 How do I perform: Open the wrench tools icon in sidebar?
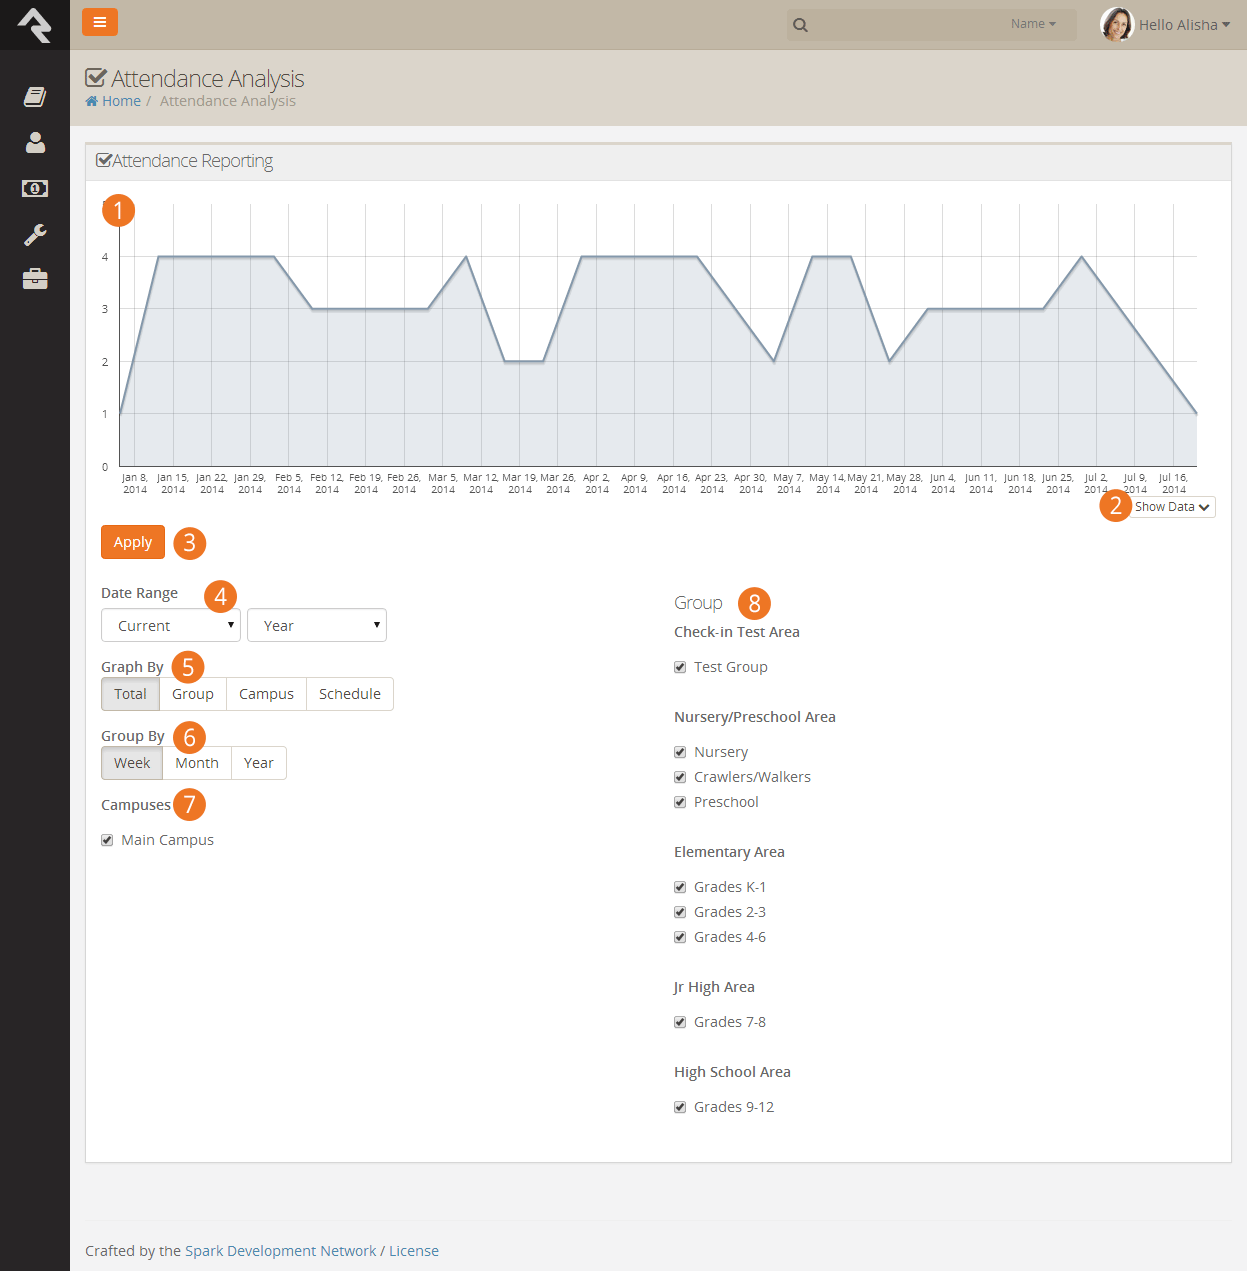(35, 234)
